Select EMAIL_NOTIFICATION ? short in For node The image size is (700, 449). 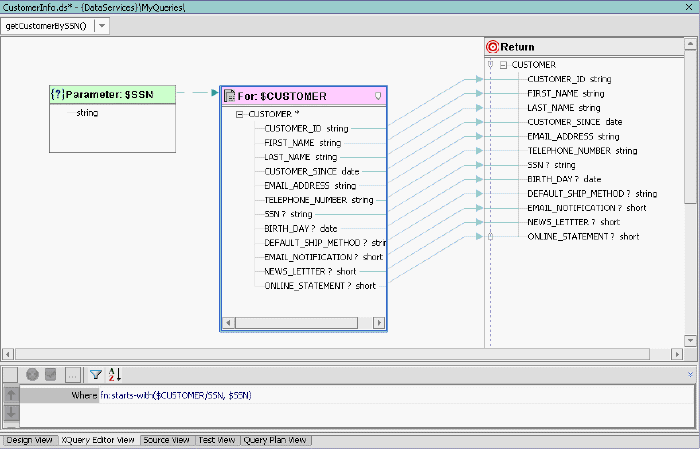pos(324,257)
